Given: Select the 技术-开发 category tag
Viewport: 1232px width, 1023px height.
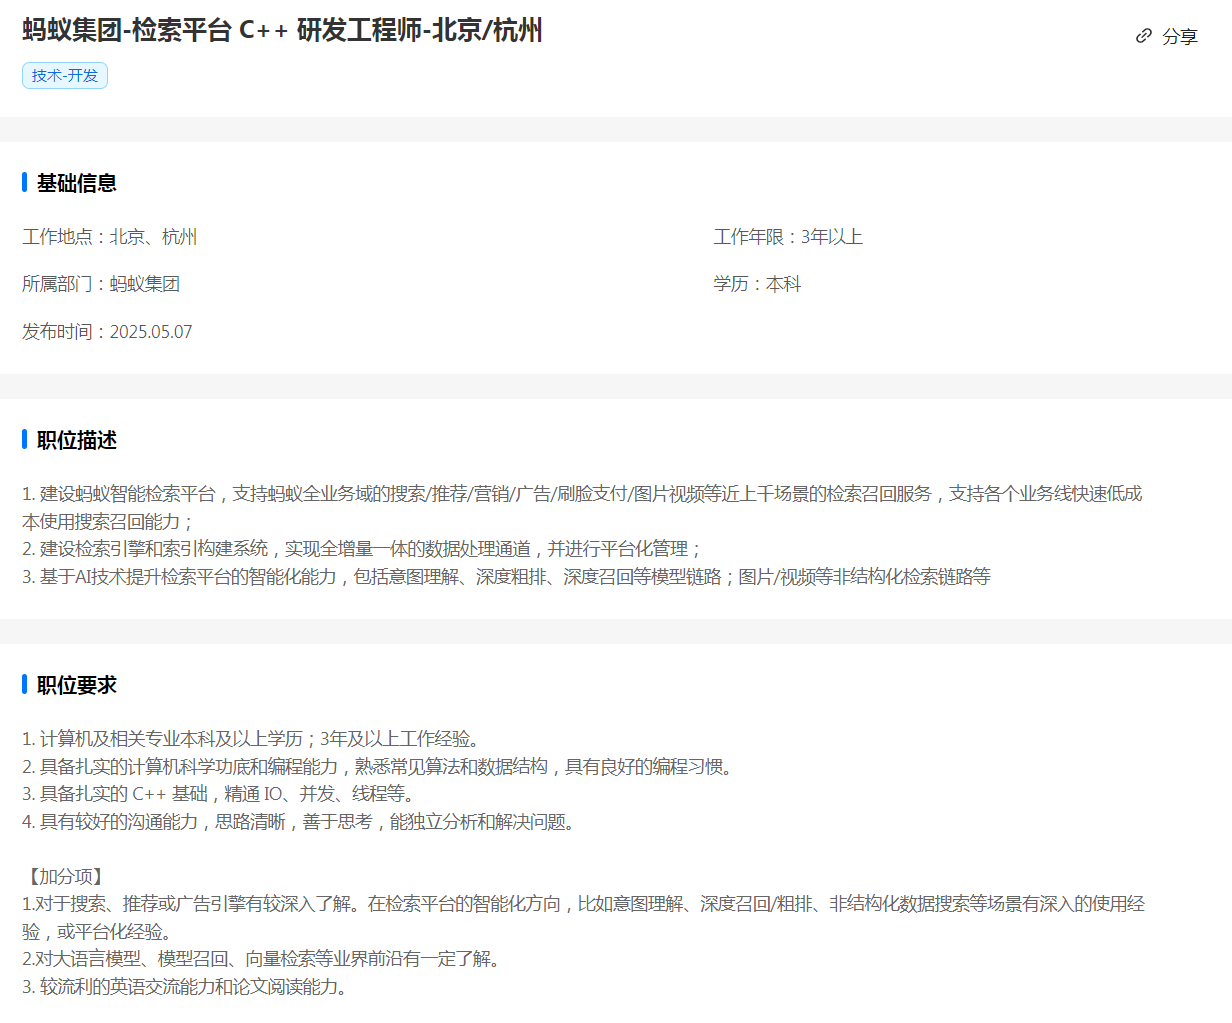Looking at the screenshot, I should [x=65, y=76].
